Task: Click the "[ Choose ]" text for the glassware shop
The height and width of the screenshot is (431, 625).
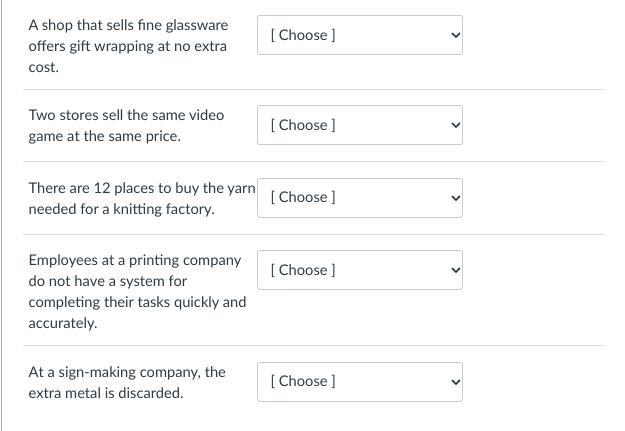Action: [303, 35]
